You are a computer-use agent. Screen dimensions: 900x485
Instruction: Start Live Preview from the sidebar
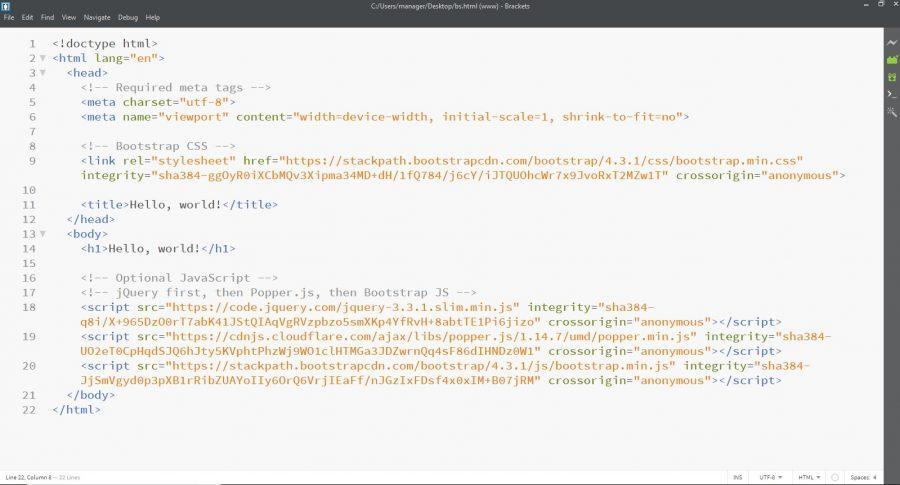click(x=891, y=42)
